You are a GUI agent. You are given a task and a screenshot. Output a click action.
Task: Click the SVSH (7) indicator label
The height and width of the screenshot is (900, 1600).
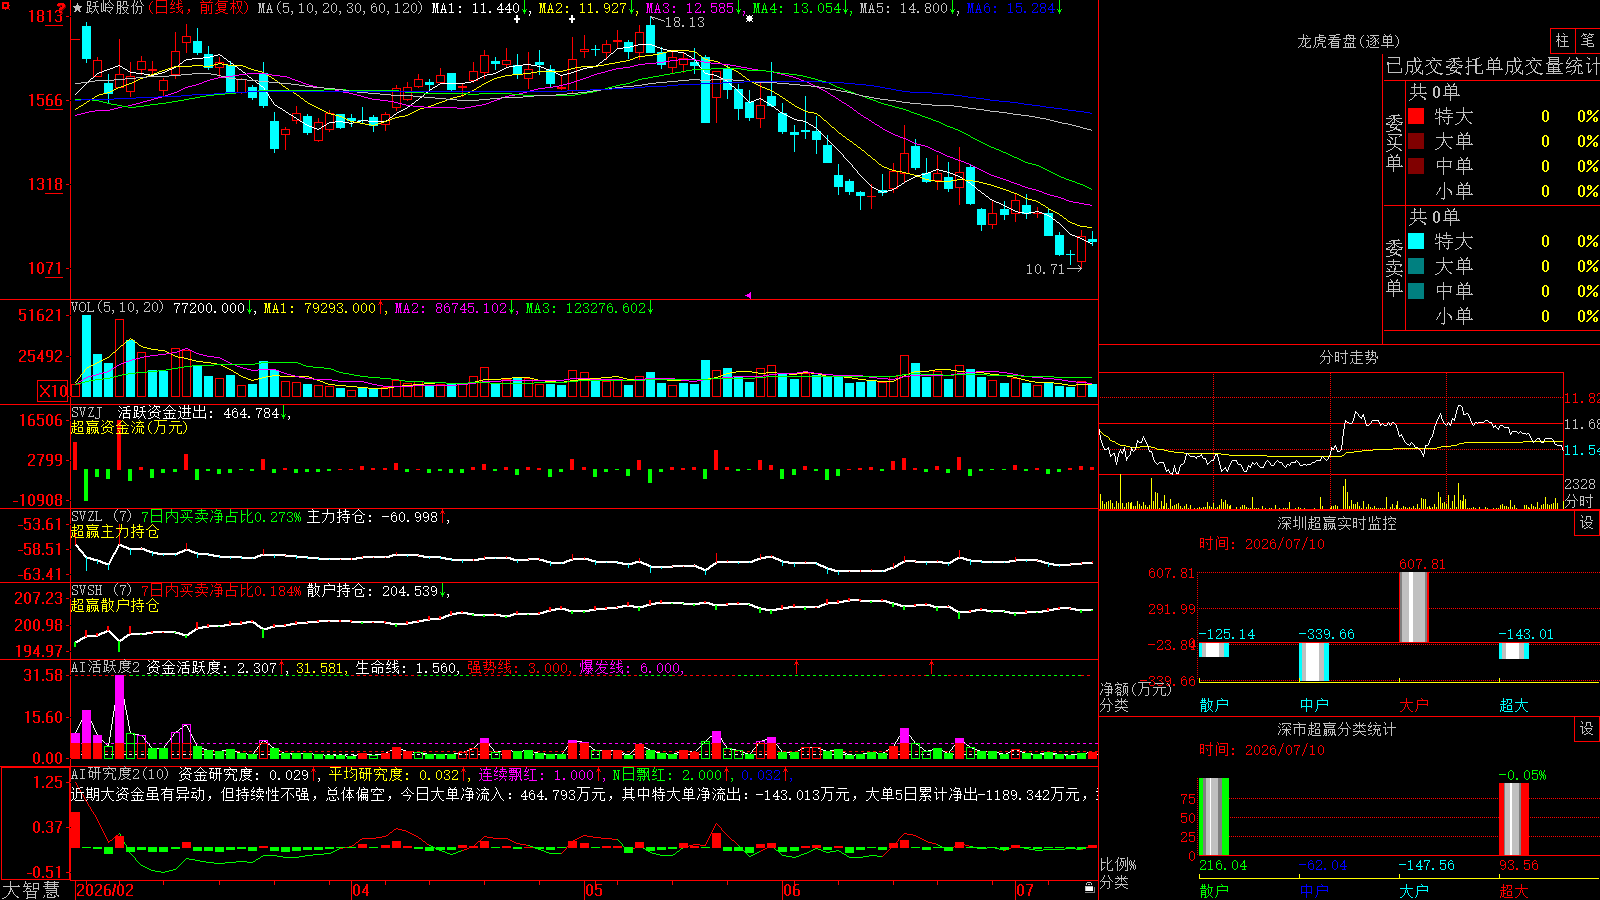coord(101,590)
